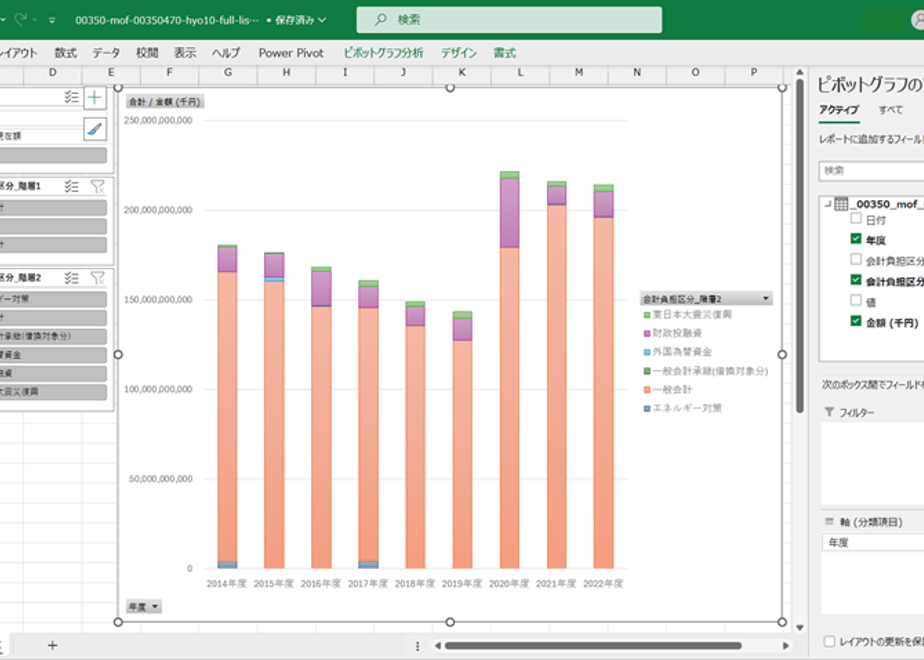
Task: Click the vertical scrollbar up arrow
Action: pos(799,72)
